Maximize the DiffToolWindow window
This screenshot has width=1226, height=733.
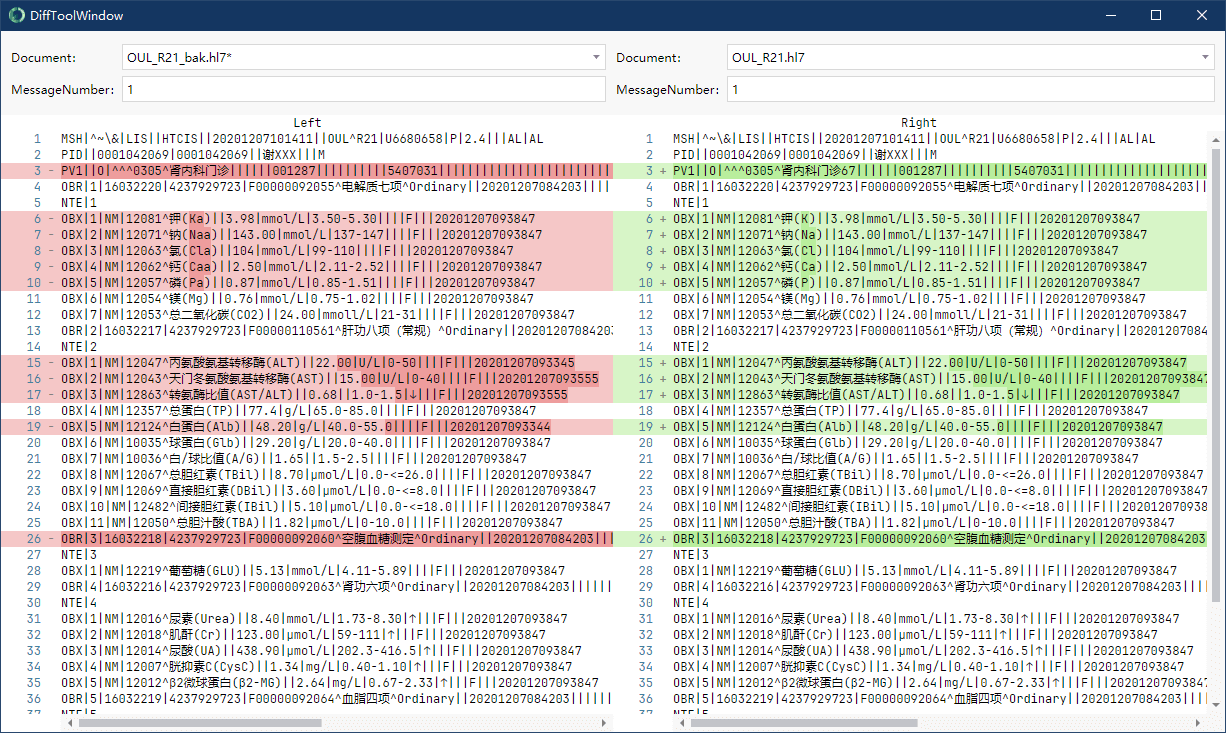(x=1156, y=15)
